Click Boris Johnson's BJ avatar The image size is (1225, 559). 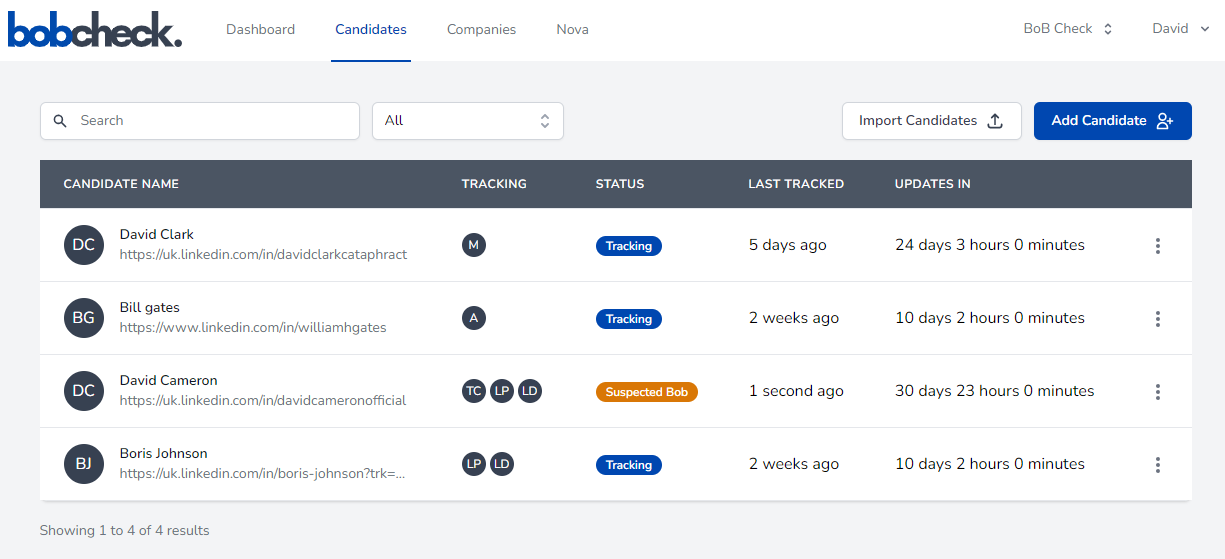pos(84,464)
